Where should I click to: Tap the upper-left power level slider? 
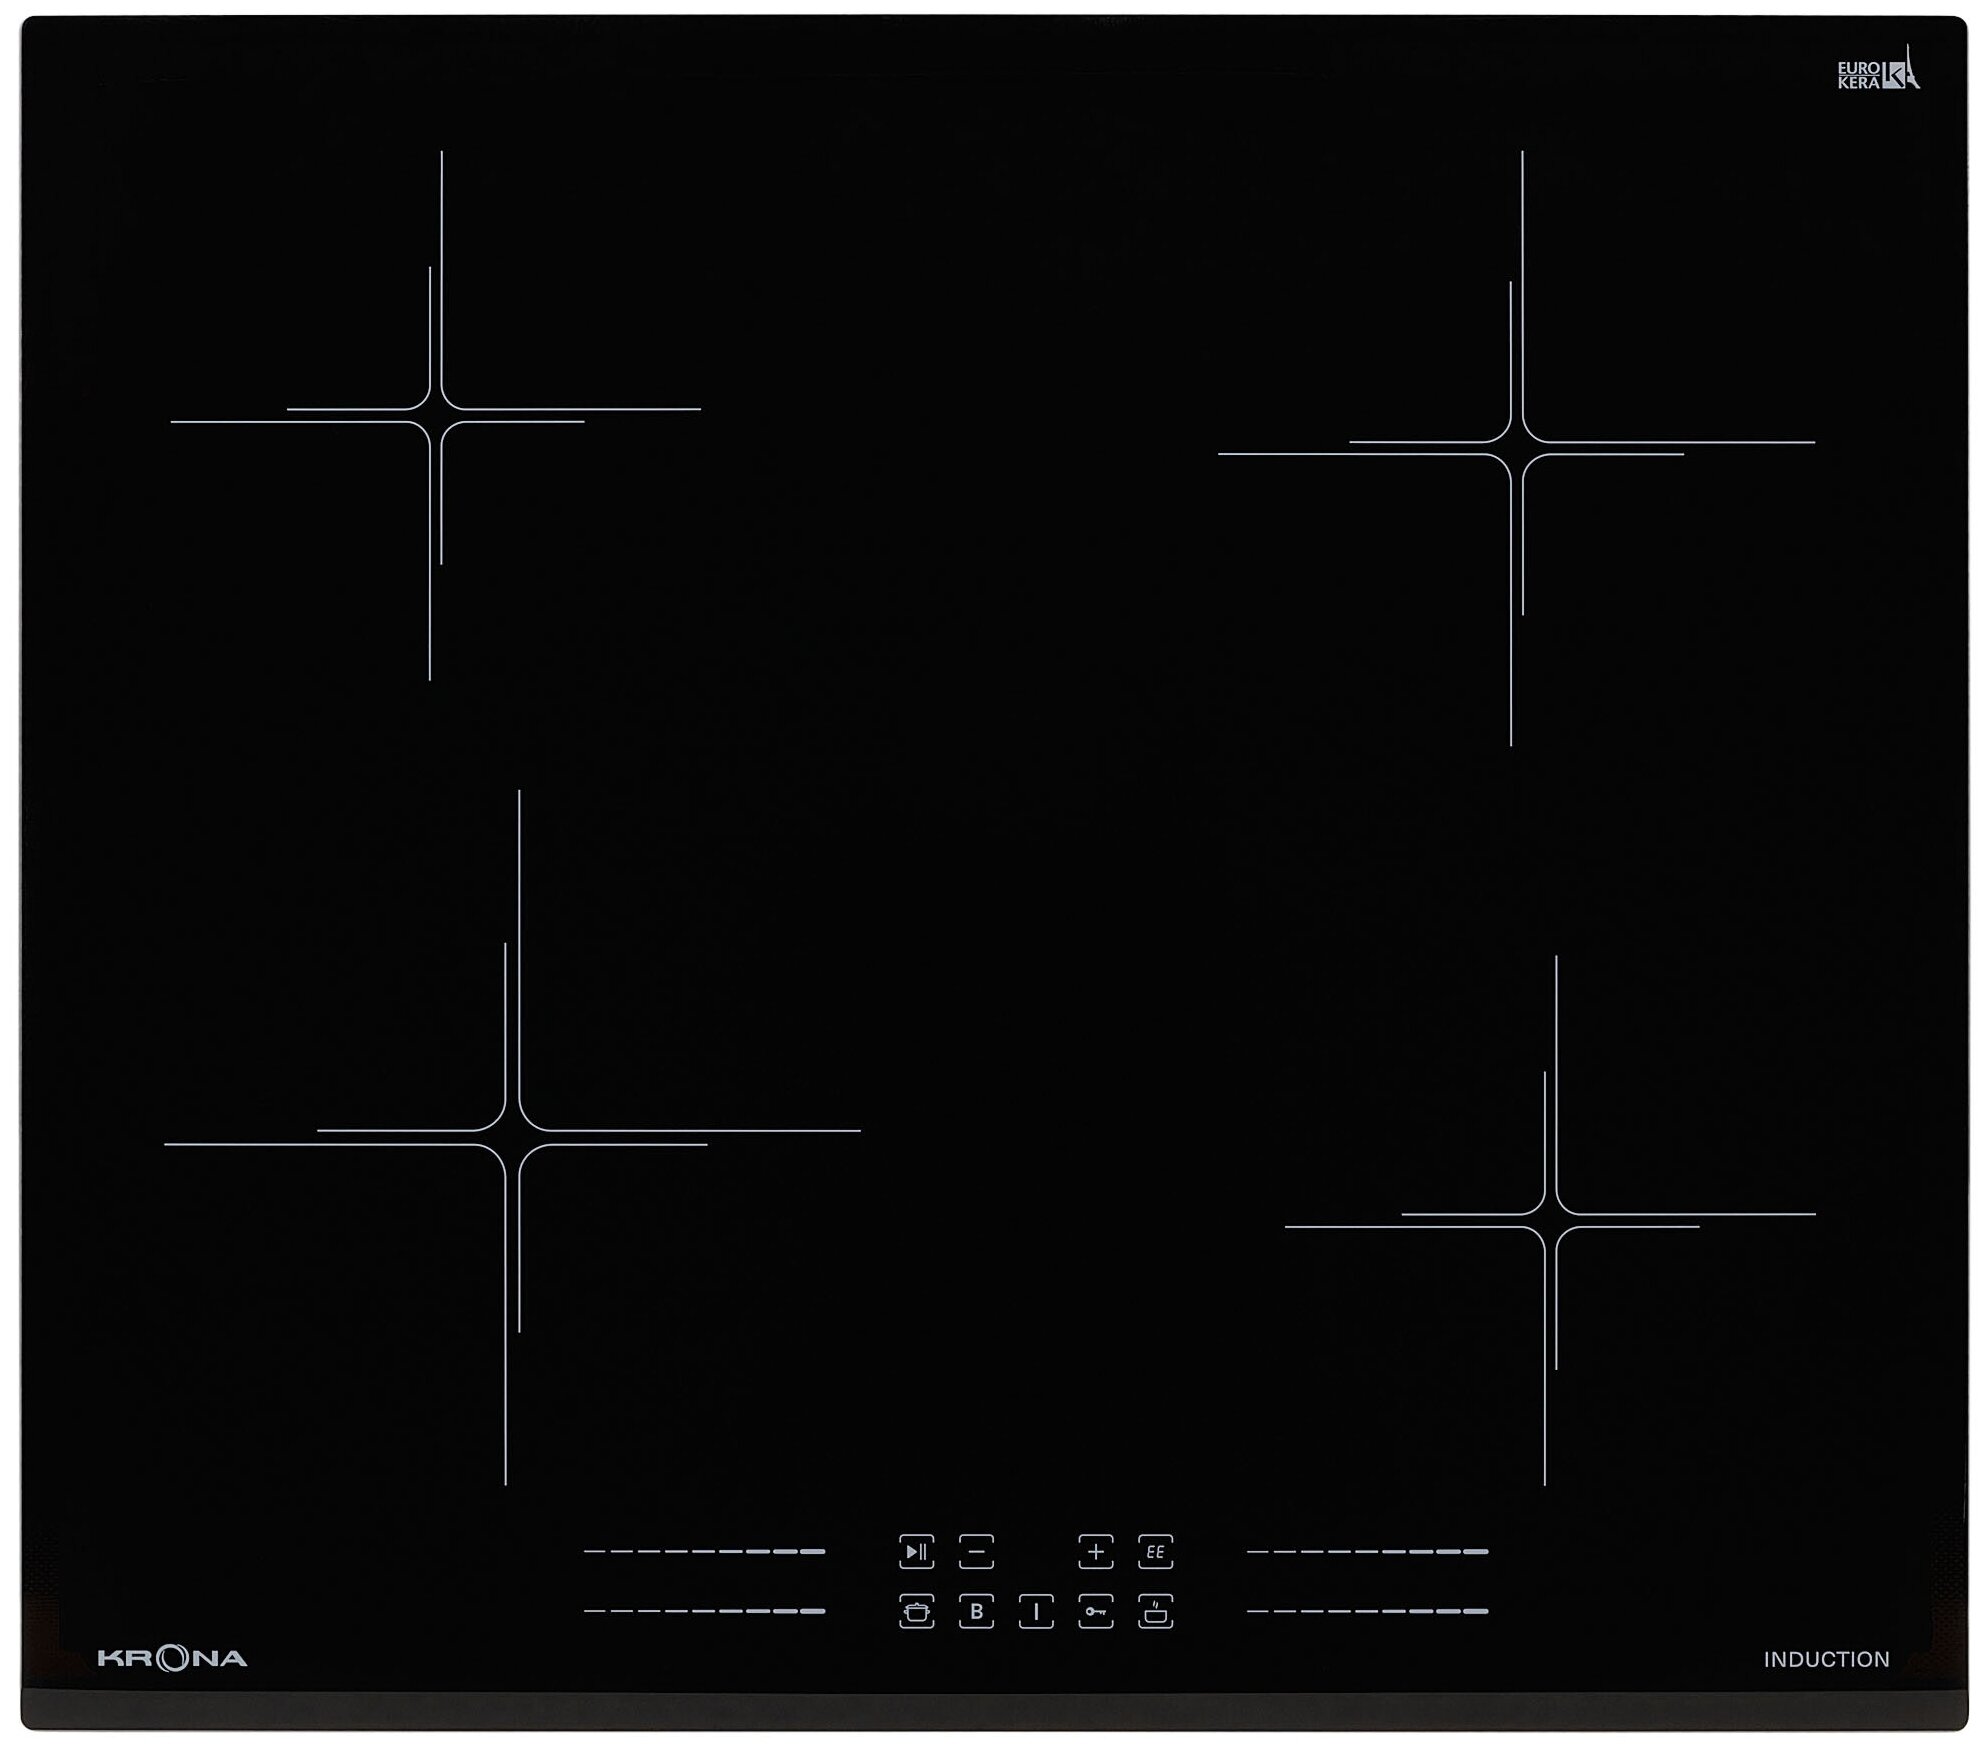[x=704, y=1551]
